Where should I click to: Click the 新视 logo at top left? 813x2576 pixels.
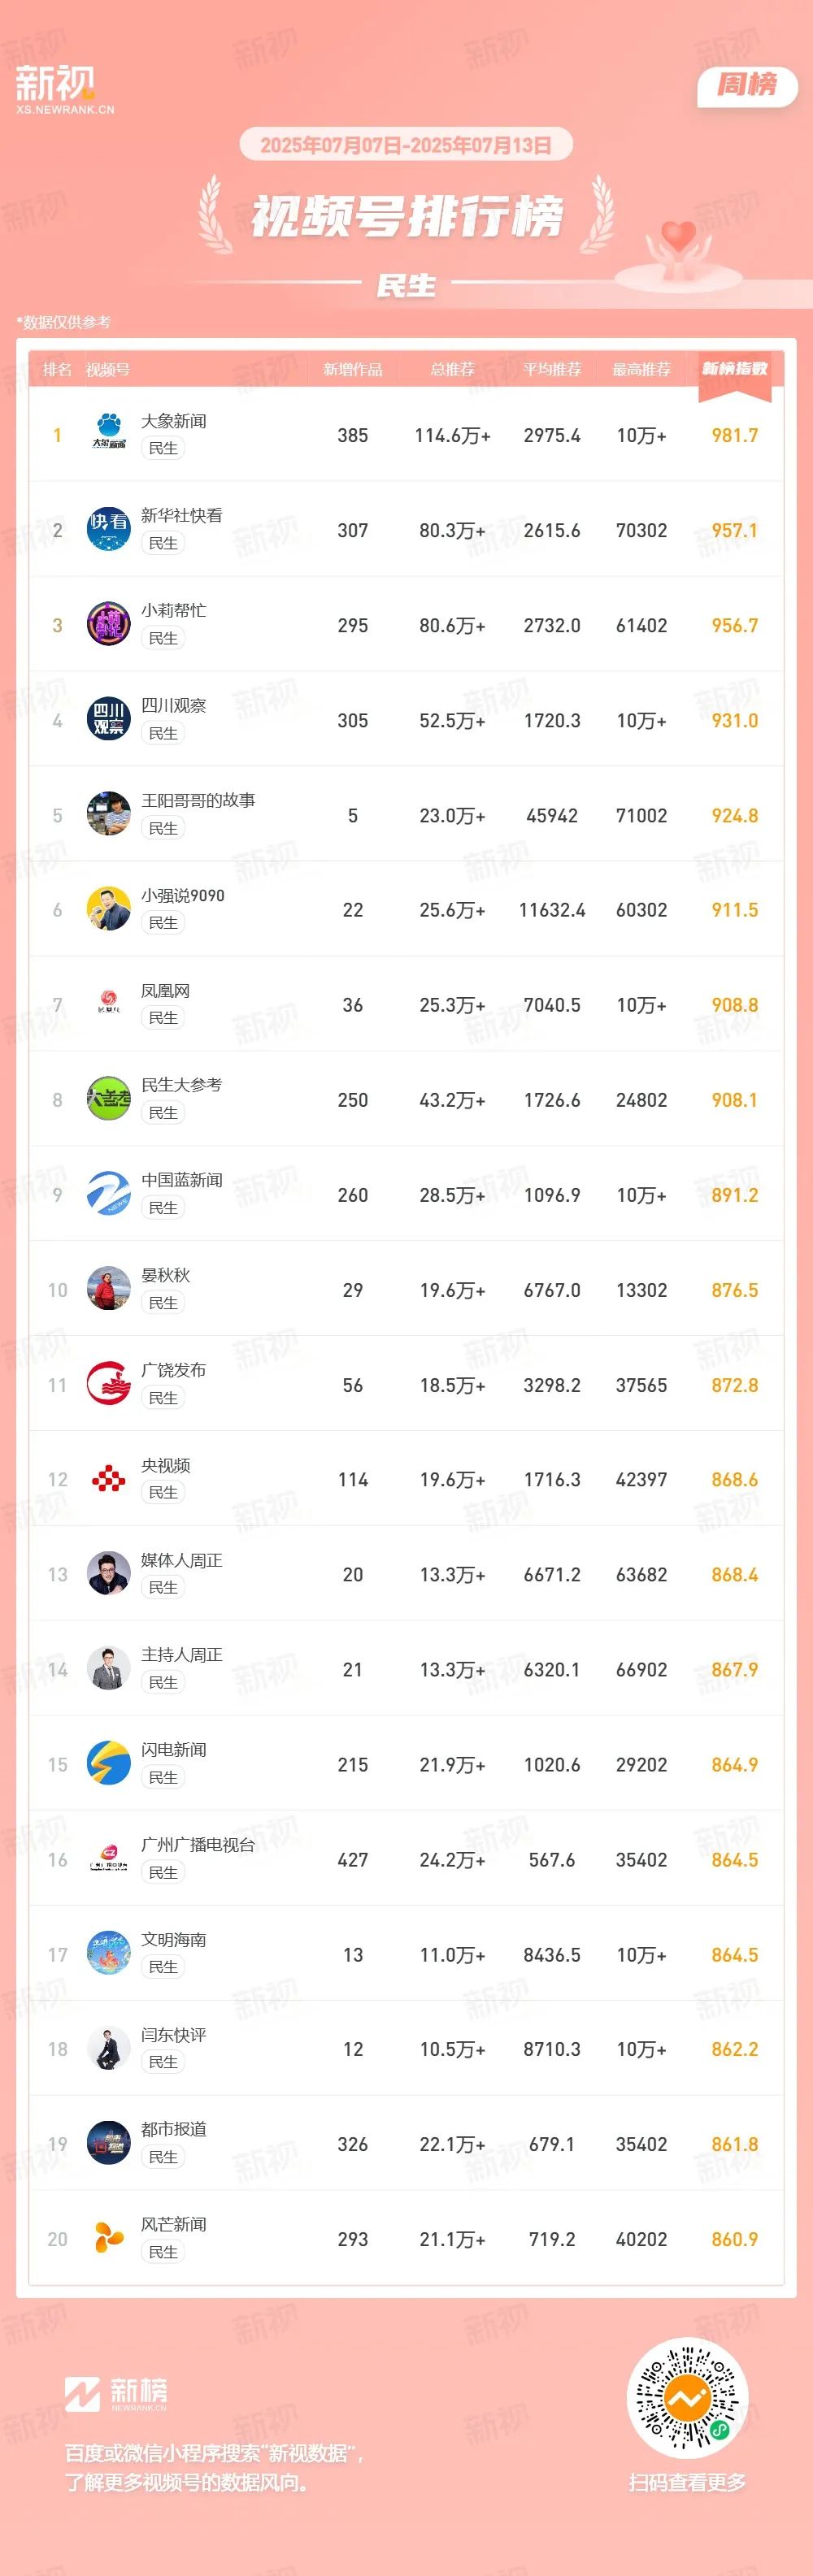click(x=63, y=89)
